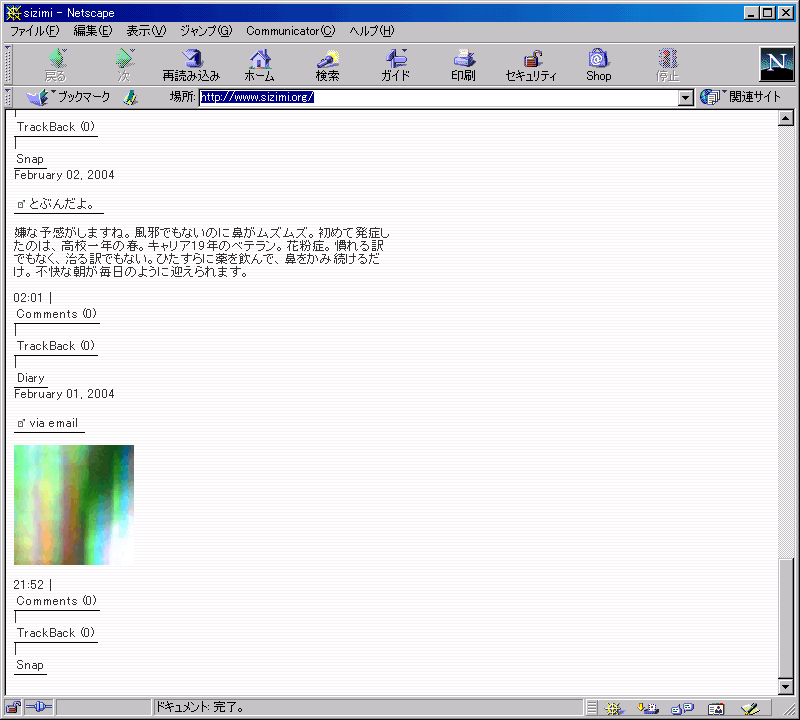Click the page location proxy icon

coord(131,97)
